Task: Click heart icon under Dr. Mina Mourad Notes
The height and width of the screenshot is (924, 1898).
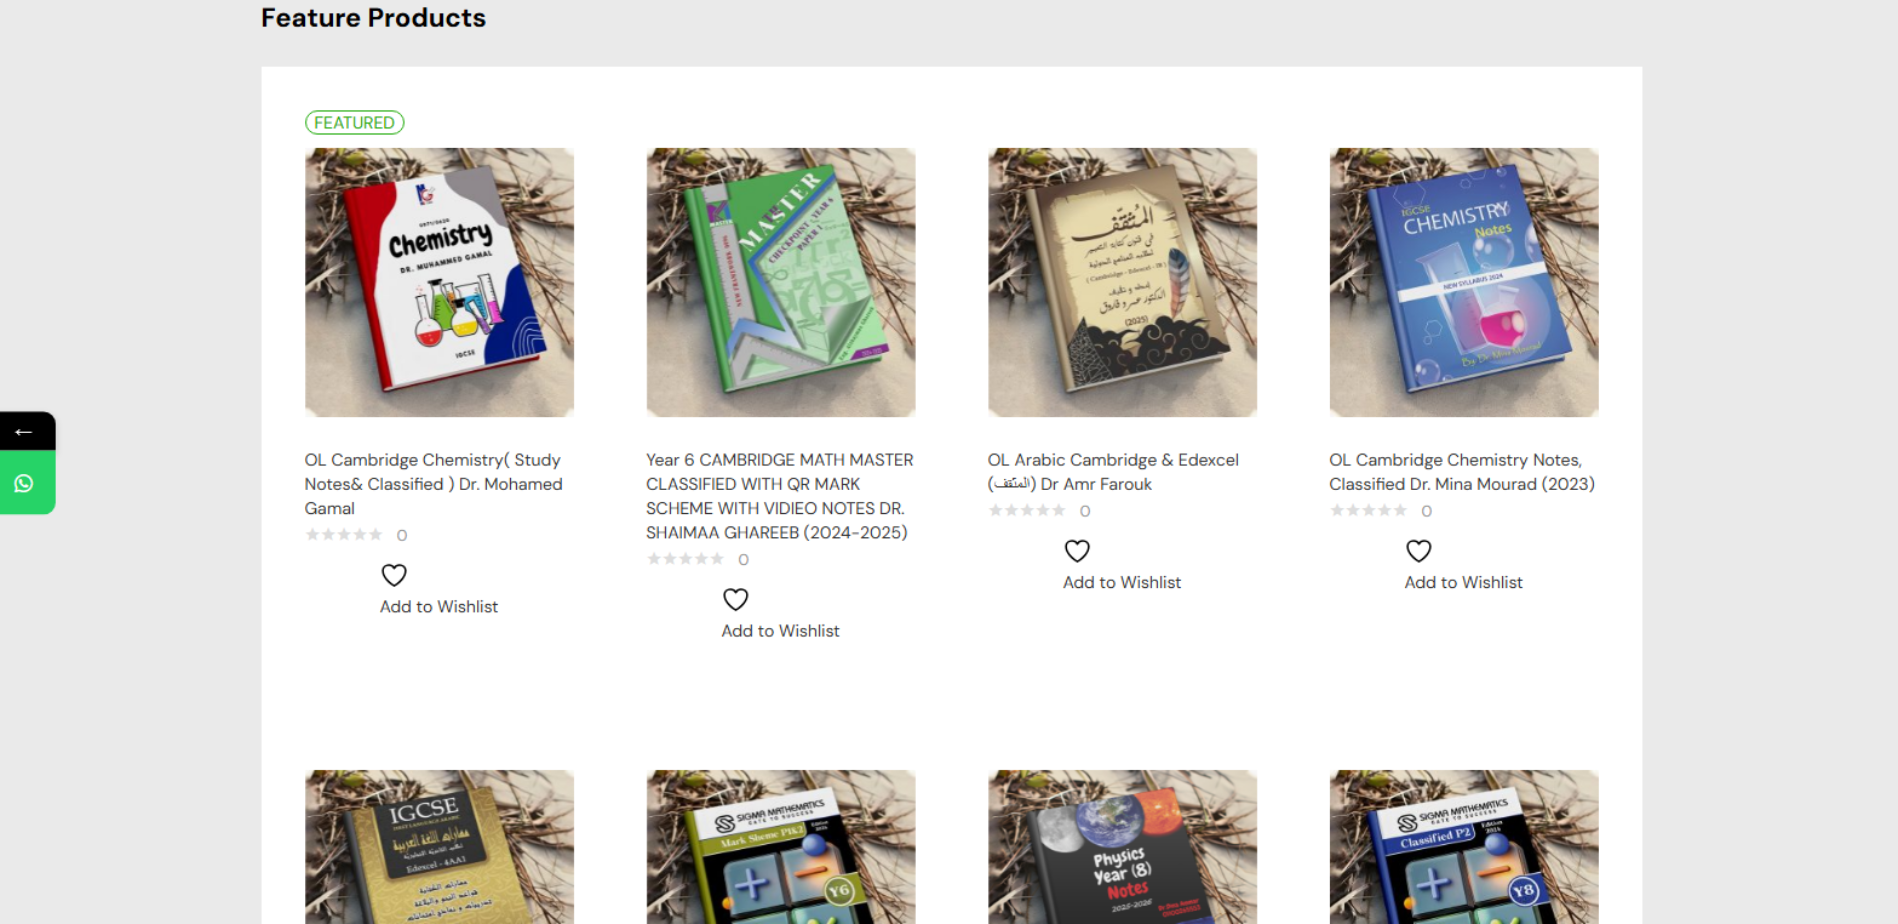Action: point(1418,551)
